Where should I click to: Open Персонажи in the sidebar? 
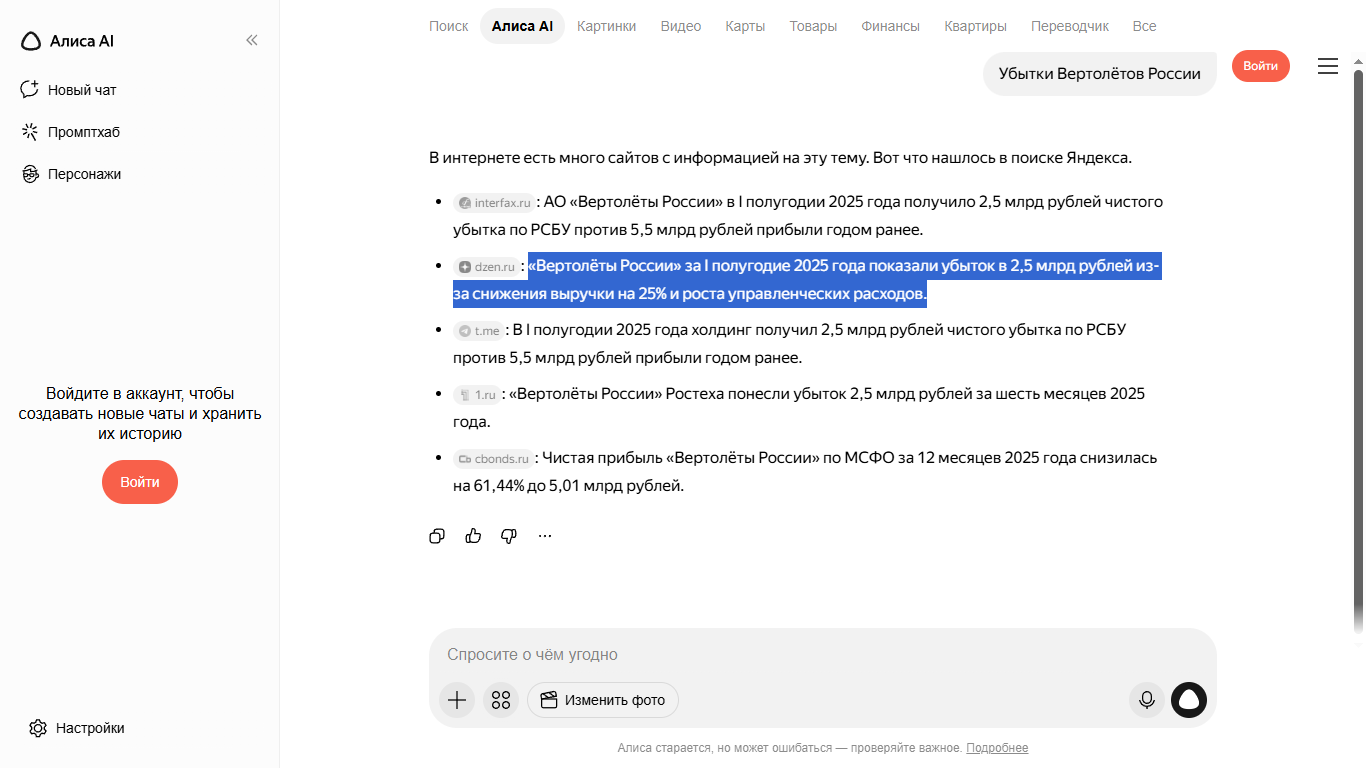click(x=72, y=174)
